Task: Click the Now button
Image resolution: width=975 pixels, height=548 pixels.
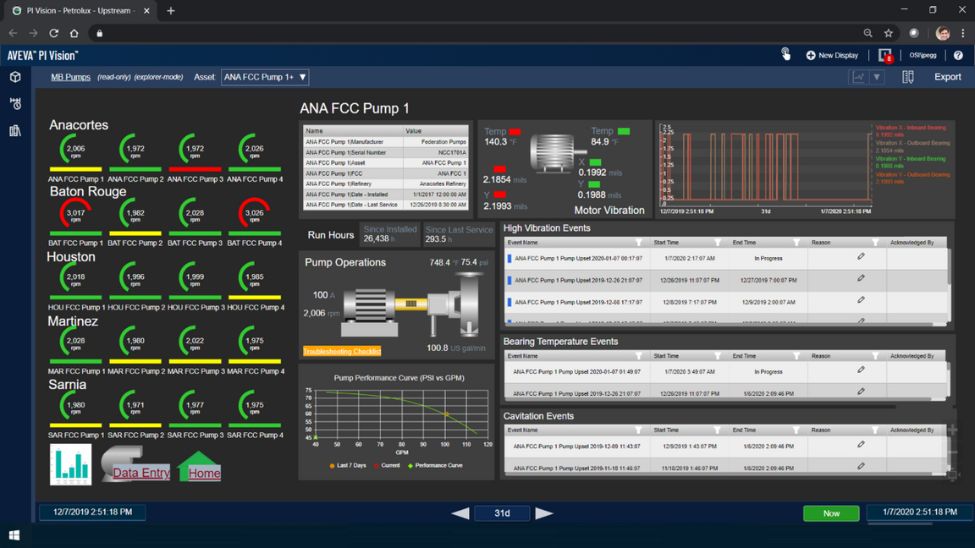Action: (831, 513)
